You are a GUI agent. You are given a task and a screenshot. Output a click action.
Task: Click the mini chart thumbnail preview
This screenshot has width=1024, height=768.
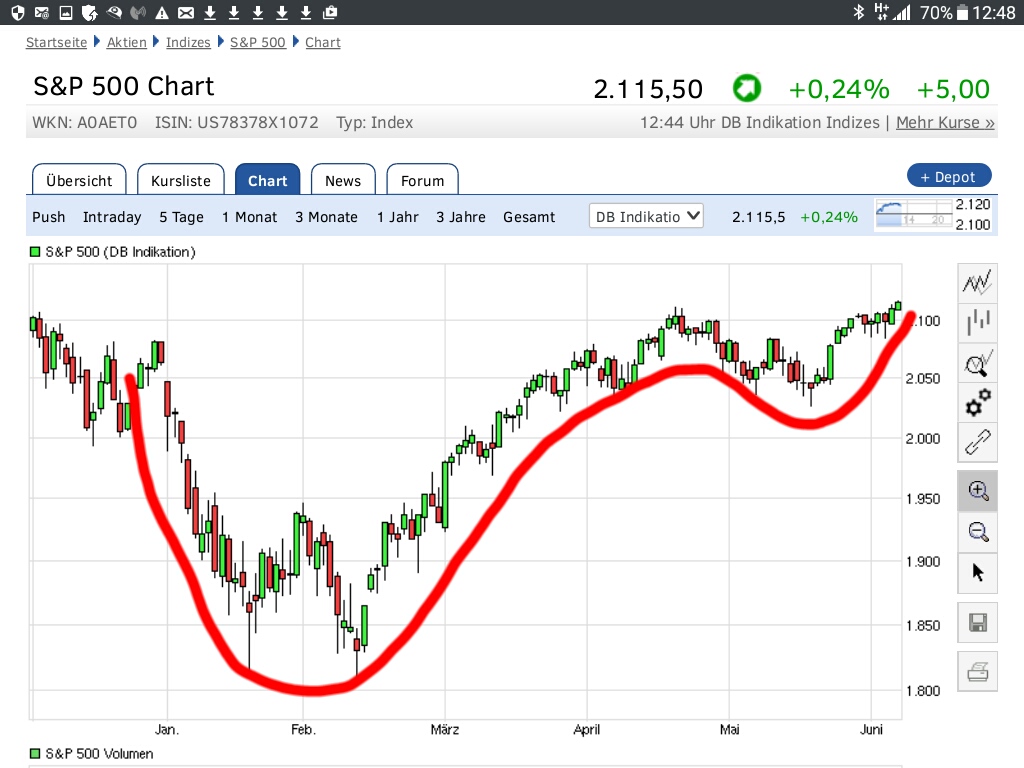tap(909, 215)
